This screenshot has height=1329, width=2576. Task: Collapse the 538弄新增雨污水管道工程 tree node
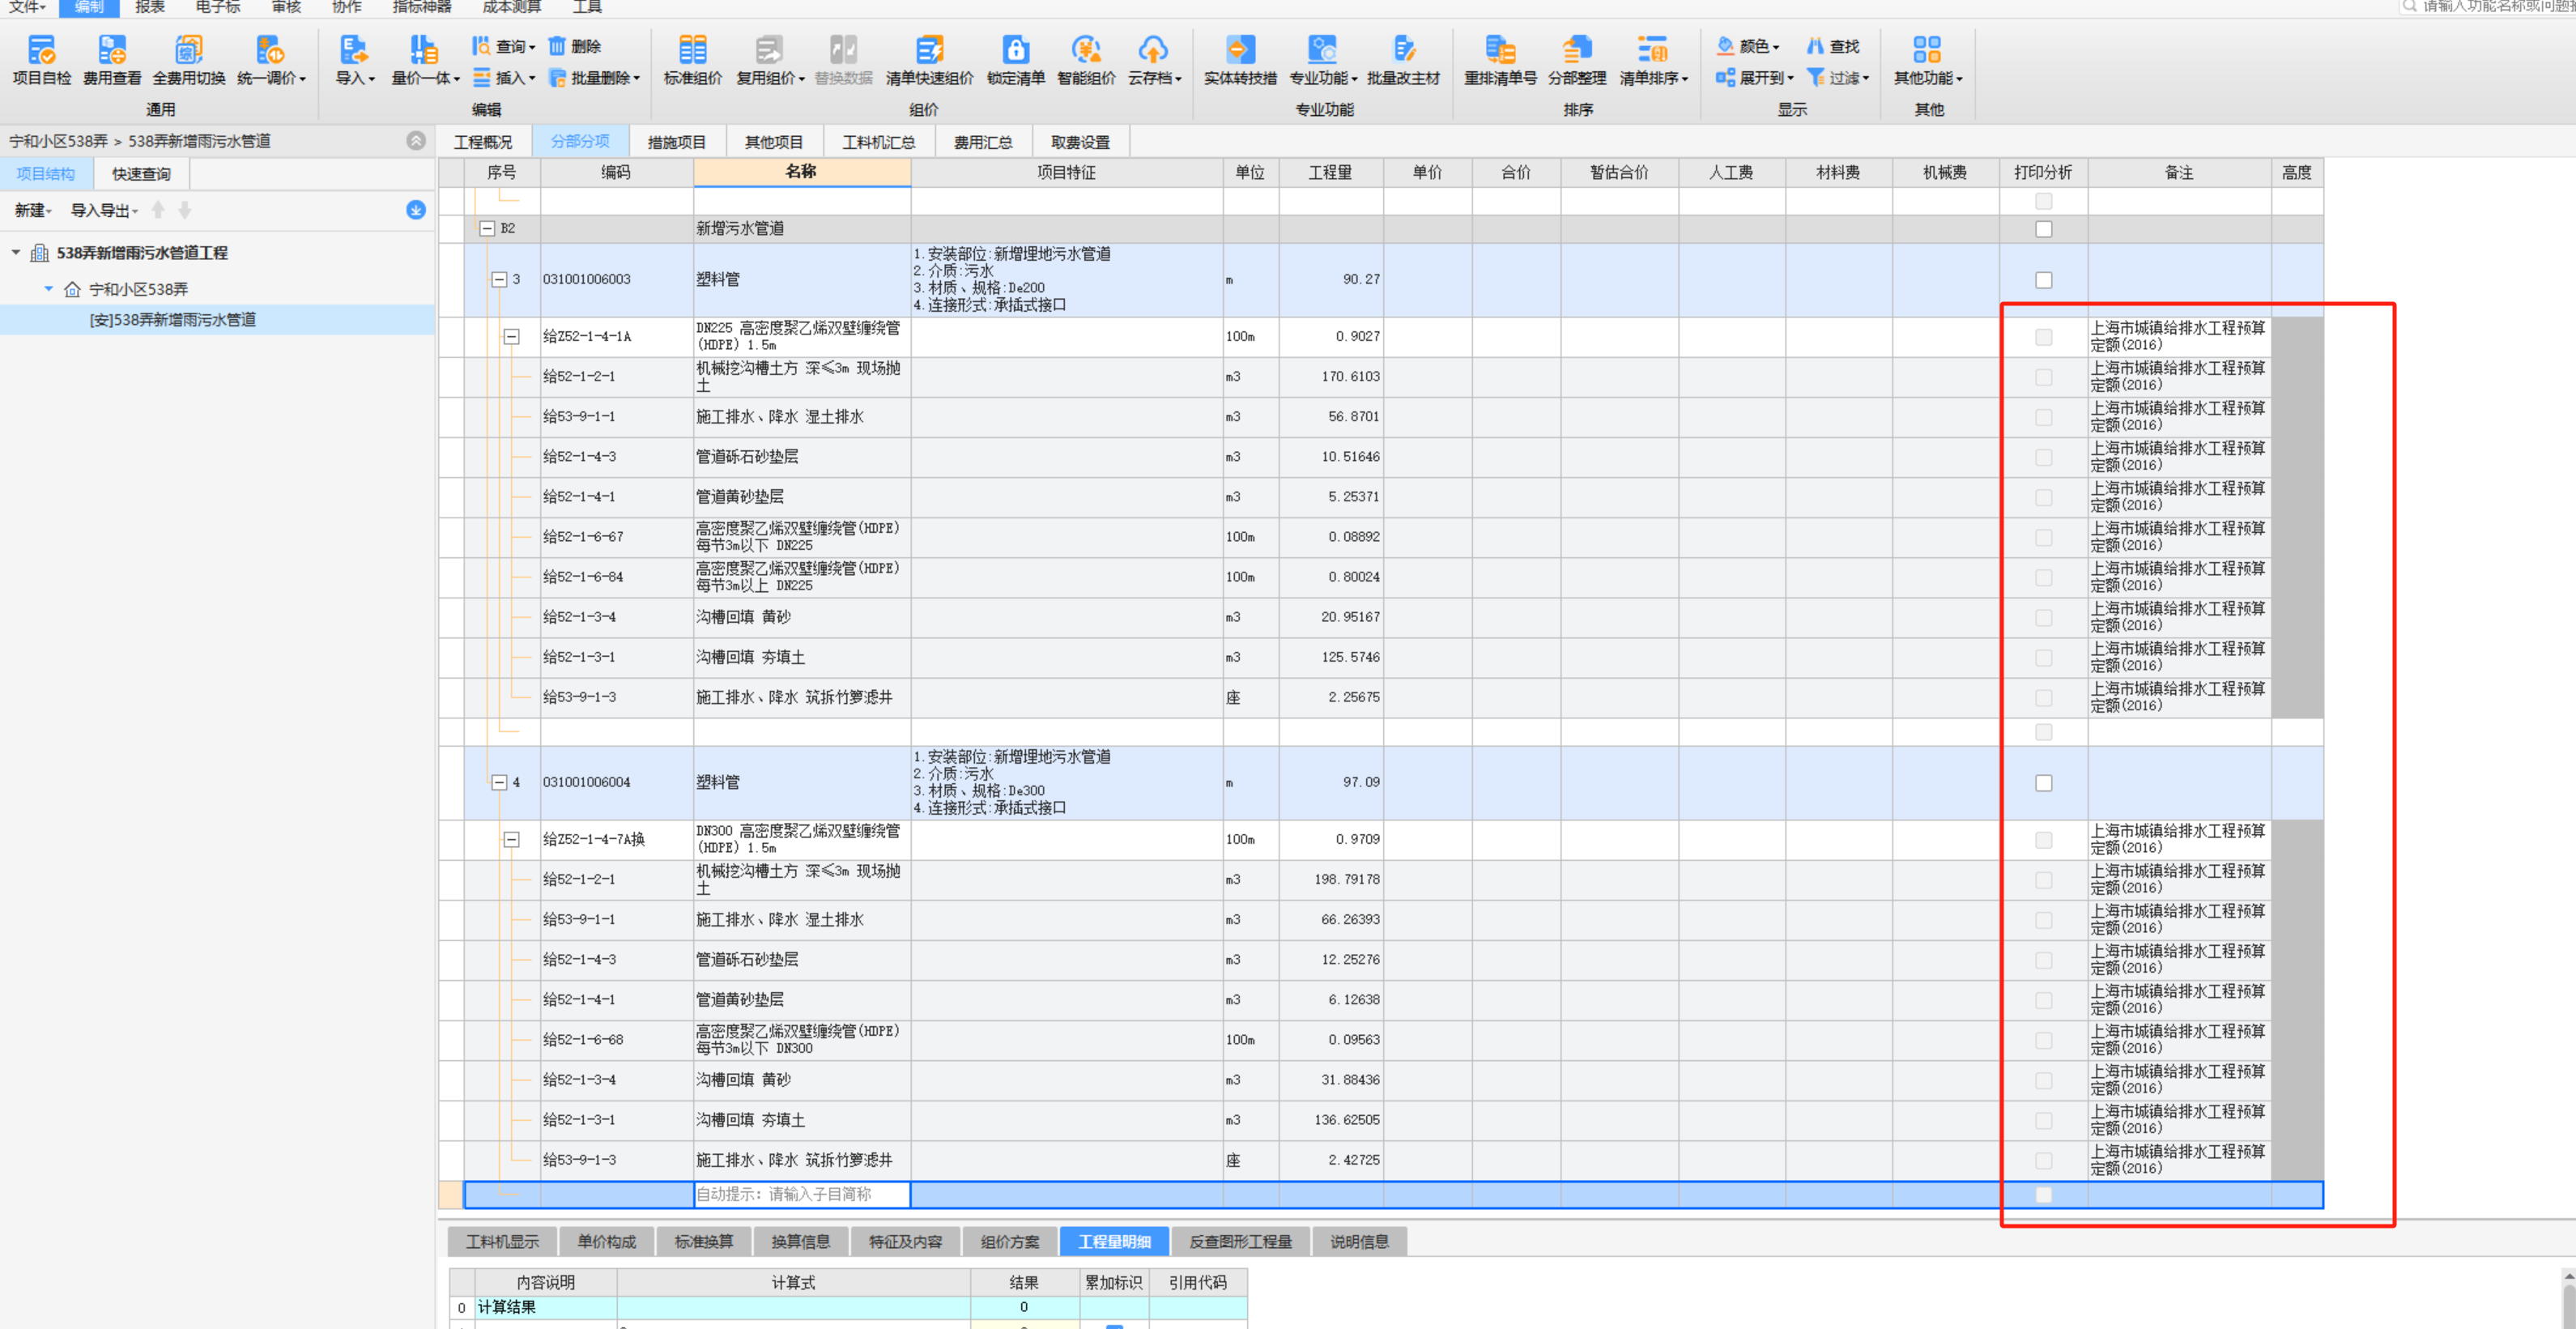(16, 253)
